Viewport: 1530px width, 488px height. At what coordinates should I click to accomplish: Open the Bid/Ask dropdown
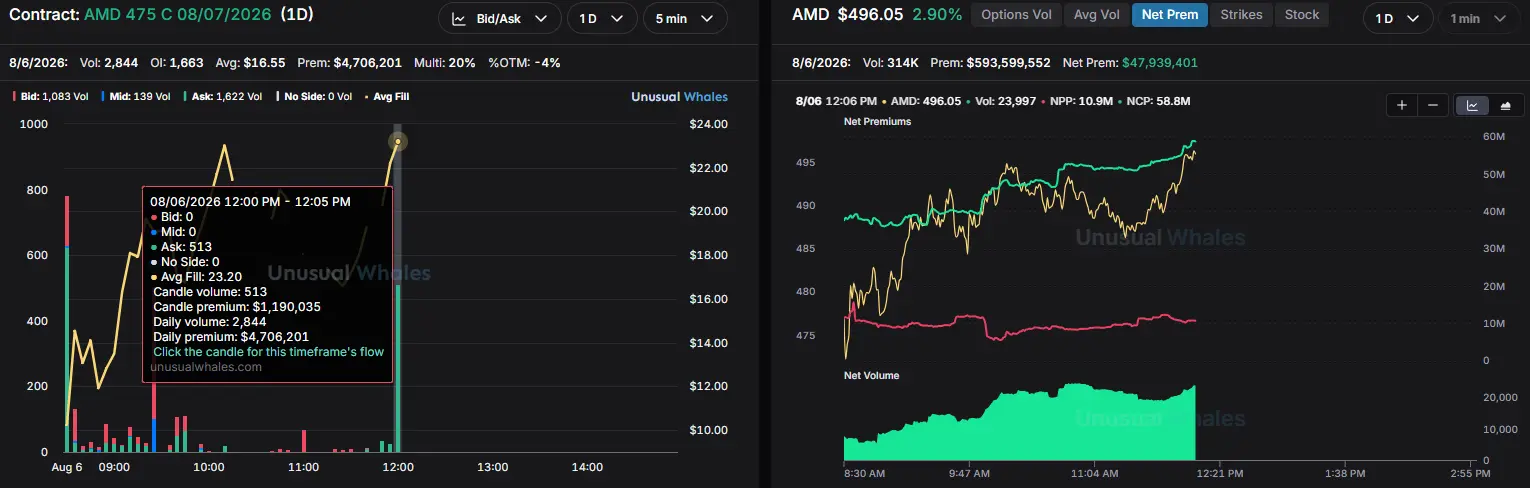(499, 18)
